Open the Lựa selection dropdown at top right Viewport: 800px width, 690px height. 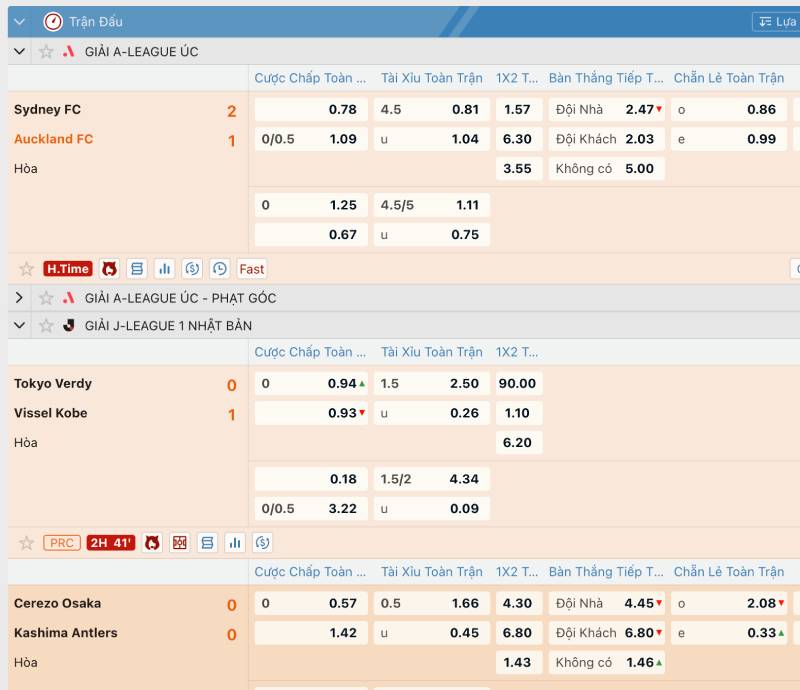(x=776, y=22)
